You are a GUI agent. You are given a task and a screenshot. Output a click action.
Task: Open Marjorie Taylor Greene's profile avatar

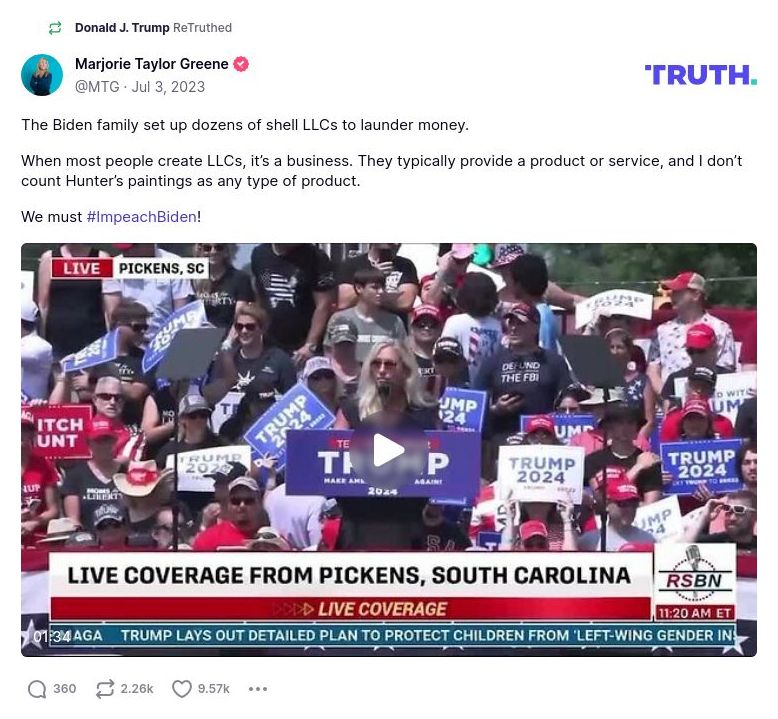(x=42, y=75)
